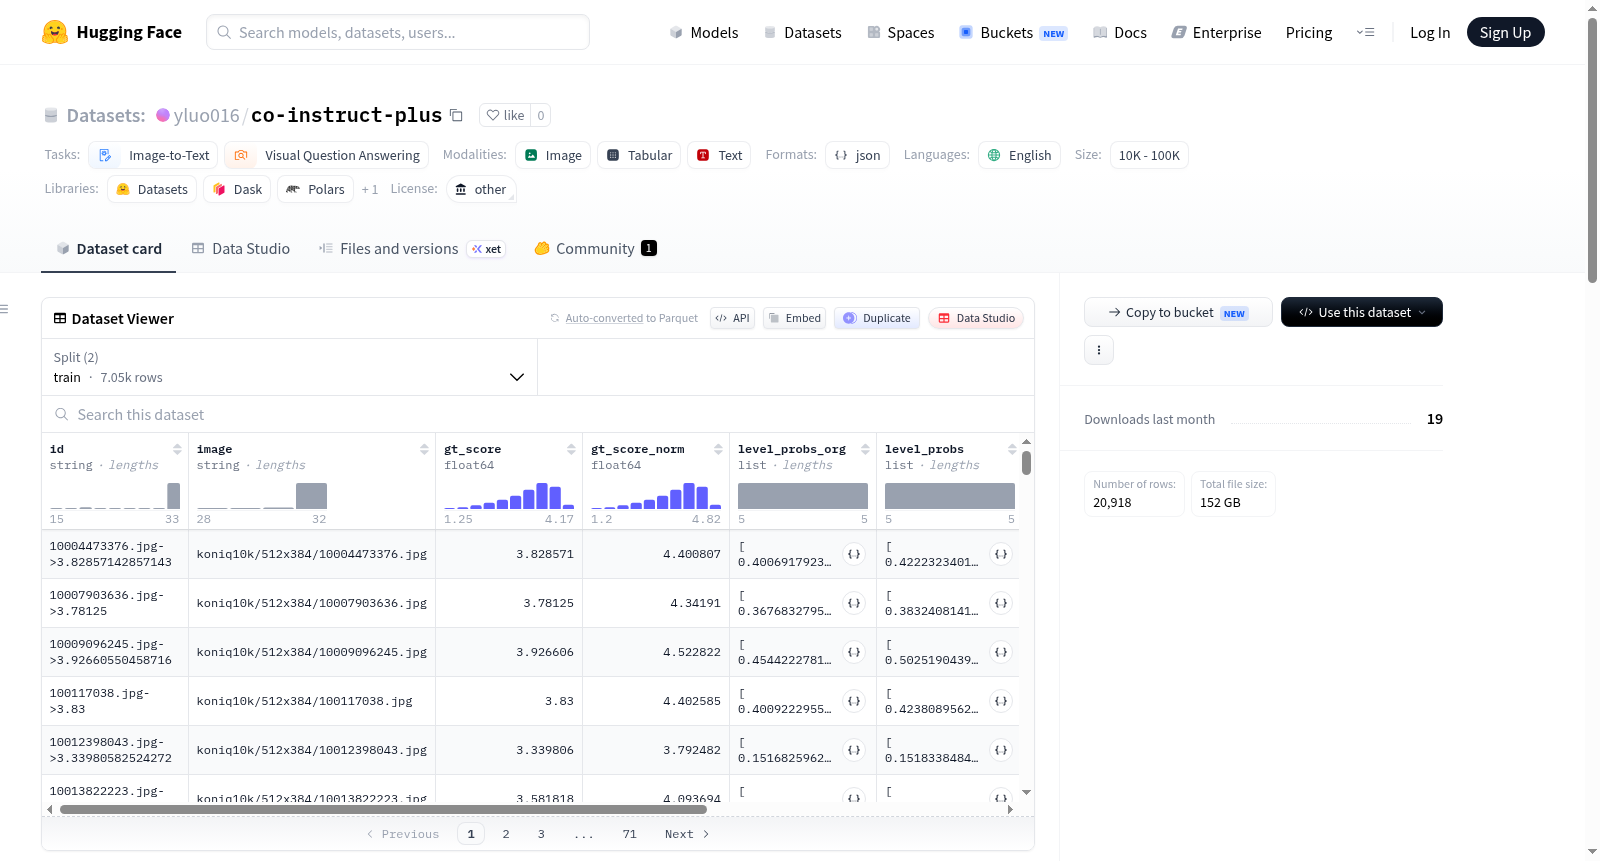Open the Auto-converted to Parquet link
Image resolution: width=1600 pixels, height=861 pixels.
tap(604, 318)
